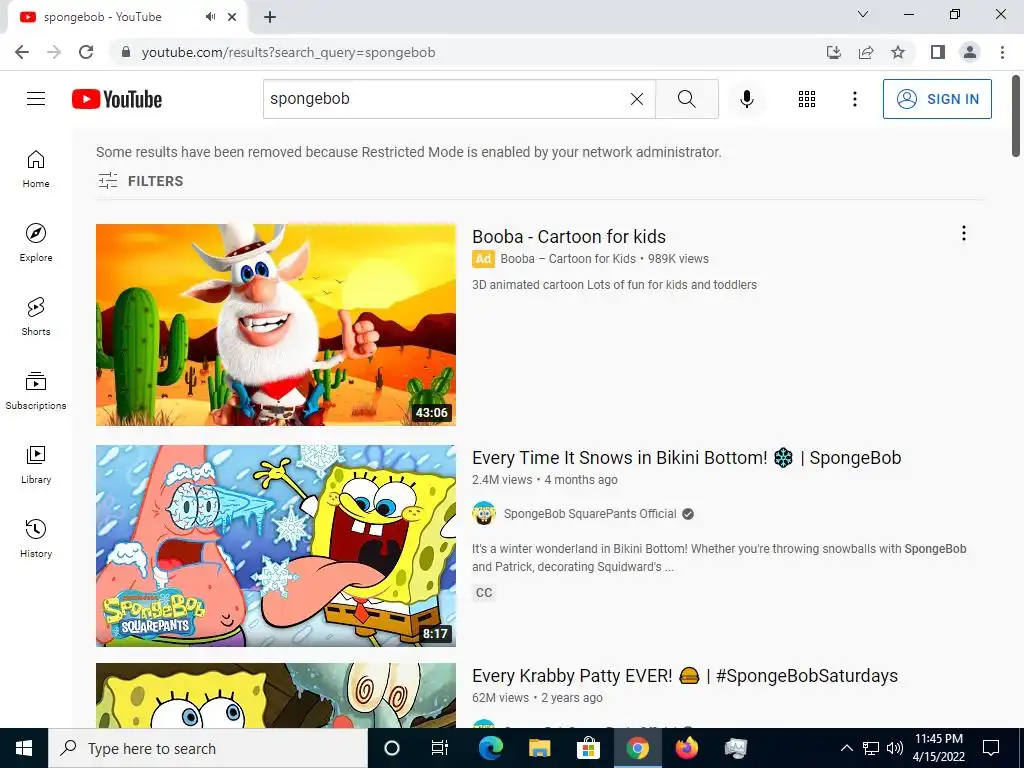Clear the spongebob search text with X
The image size is (1024, 768).
pyautogui.click(x=637, y=99)
